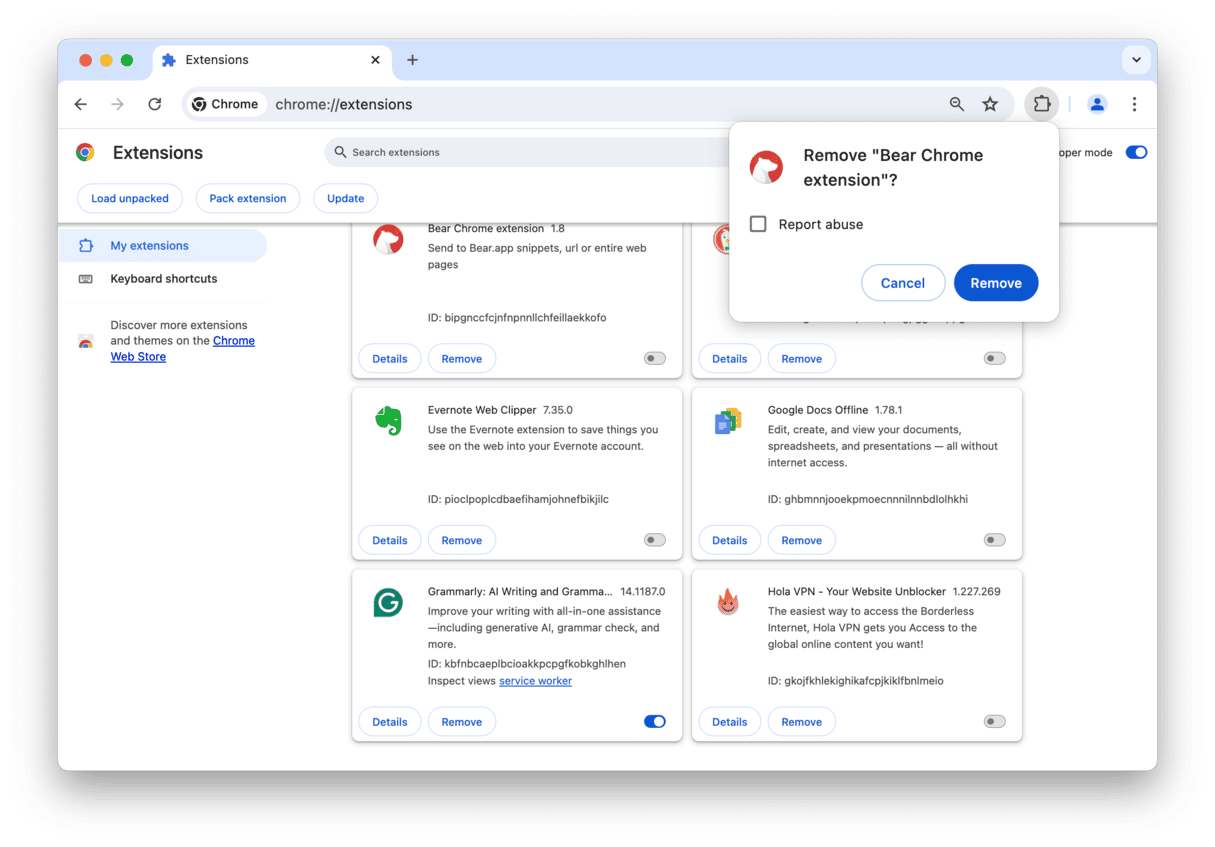Click the Load unpacked button

point(130,198)
